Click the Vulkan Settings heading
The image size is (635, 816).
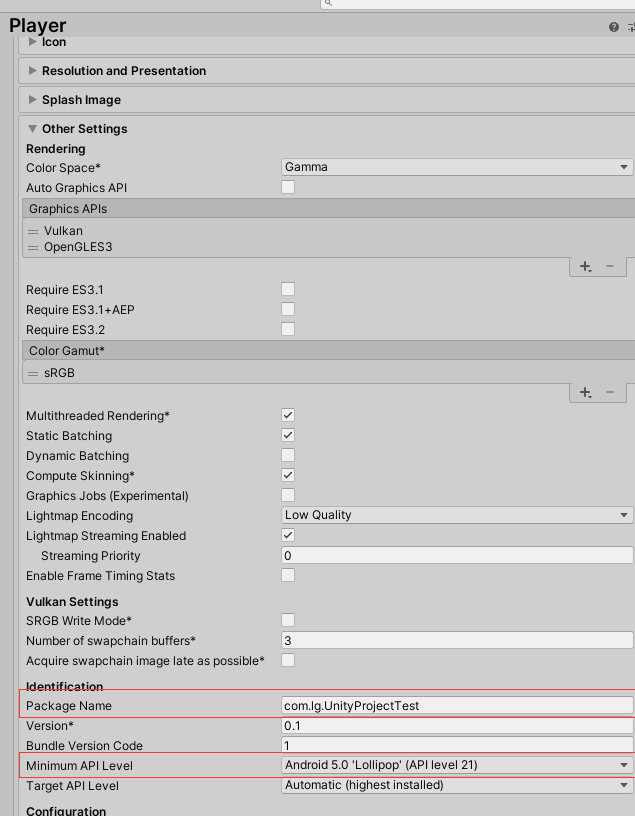click(x=72, y=602)
